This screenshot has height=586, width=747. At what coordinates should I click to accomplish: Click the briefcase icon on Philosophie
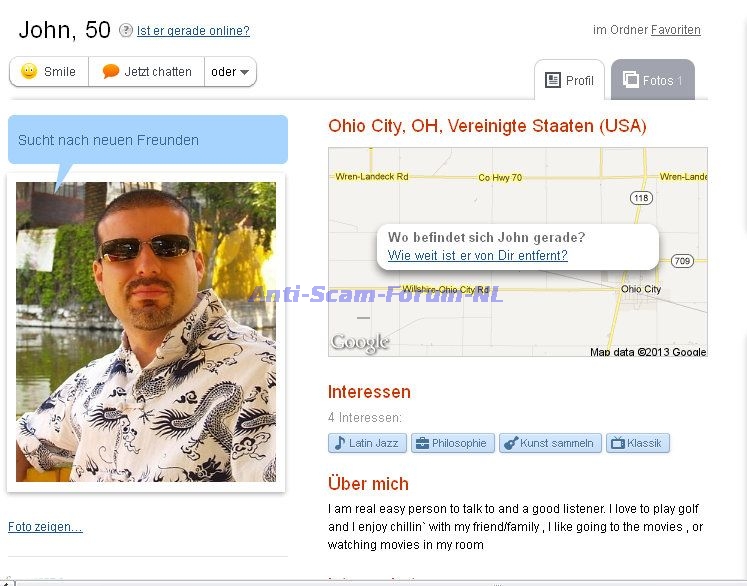tap(422, 444)
